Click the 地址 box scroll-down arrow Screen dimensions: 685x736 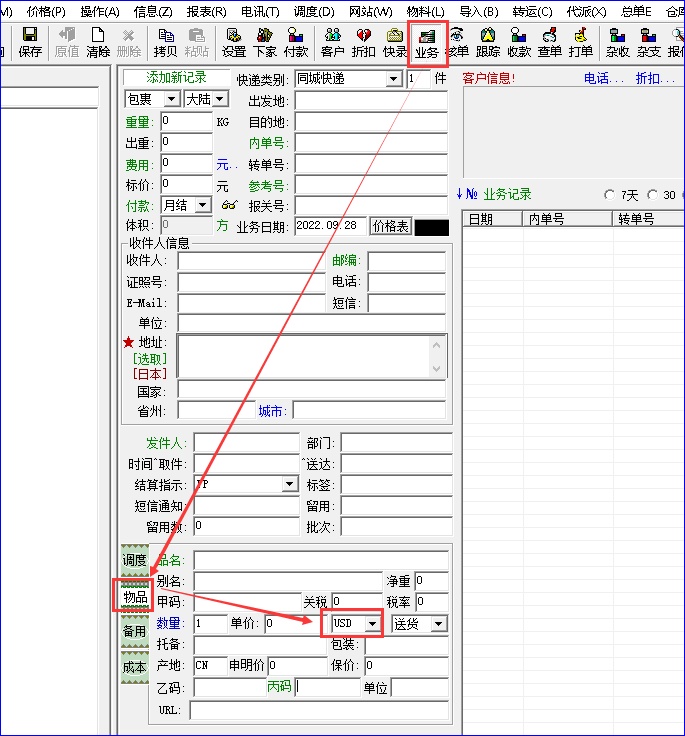tap(436, 368)
